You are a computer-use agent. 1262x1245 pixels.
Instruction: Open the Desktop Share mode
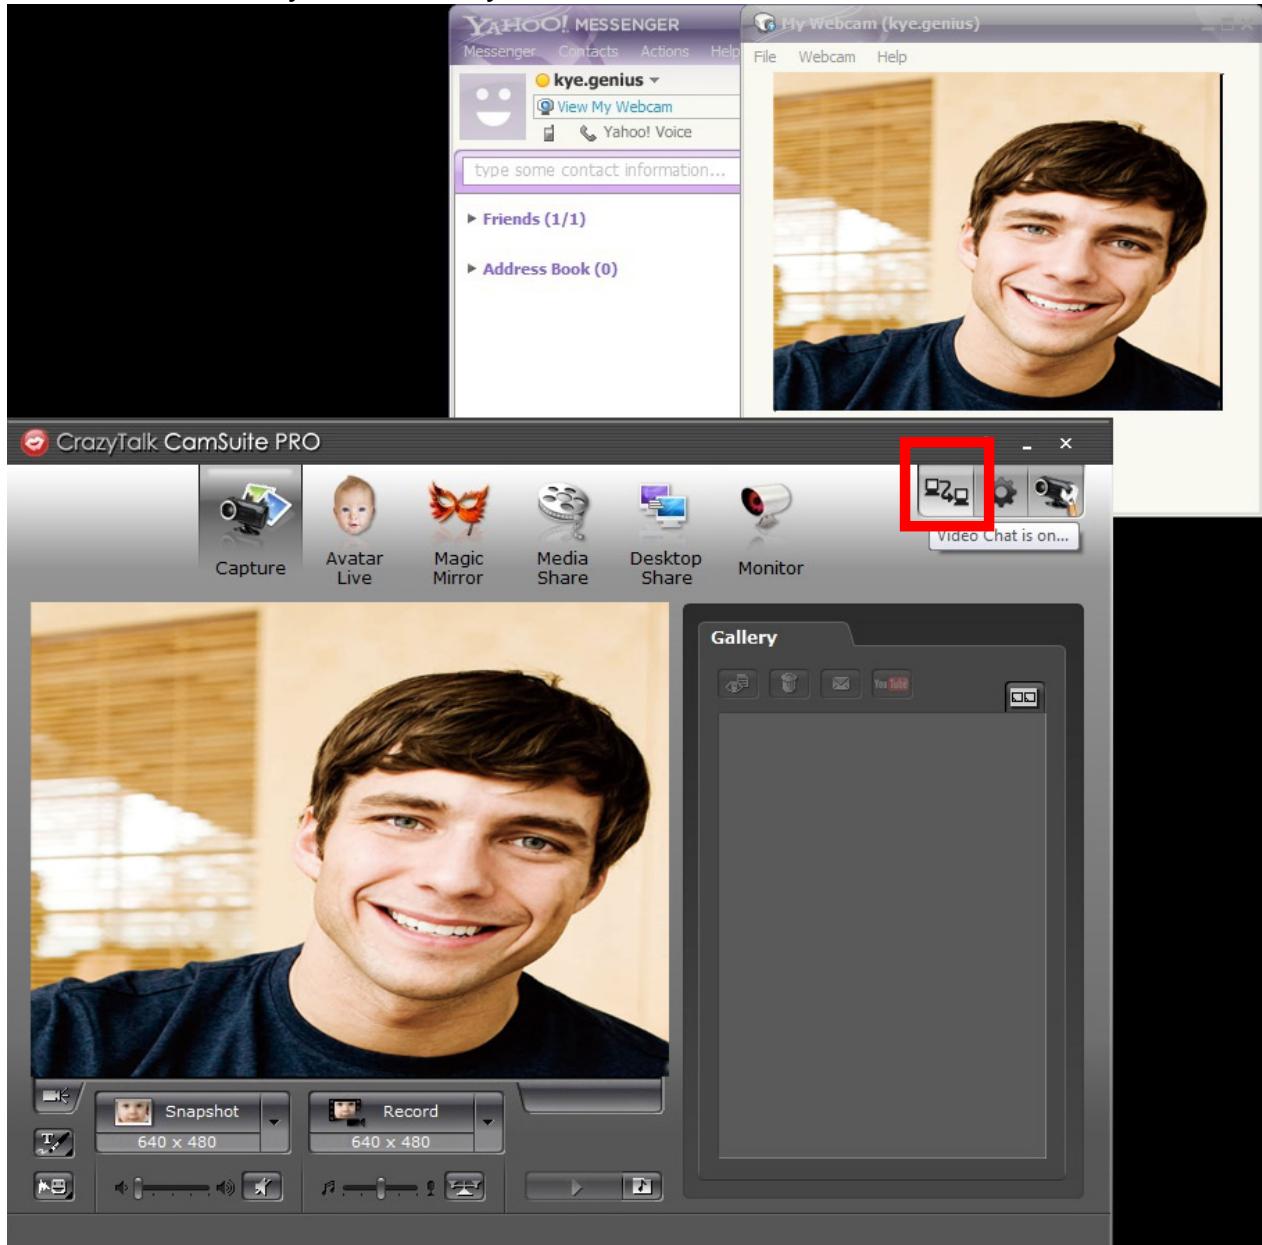point(666,530)
